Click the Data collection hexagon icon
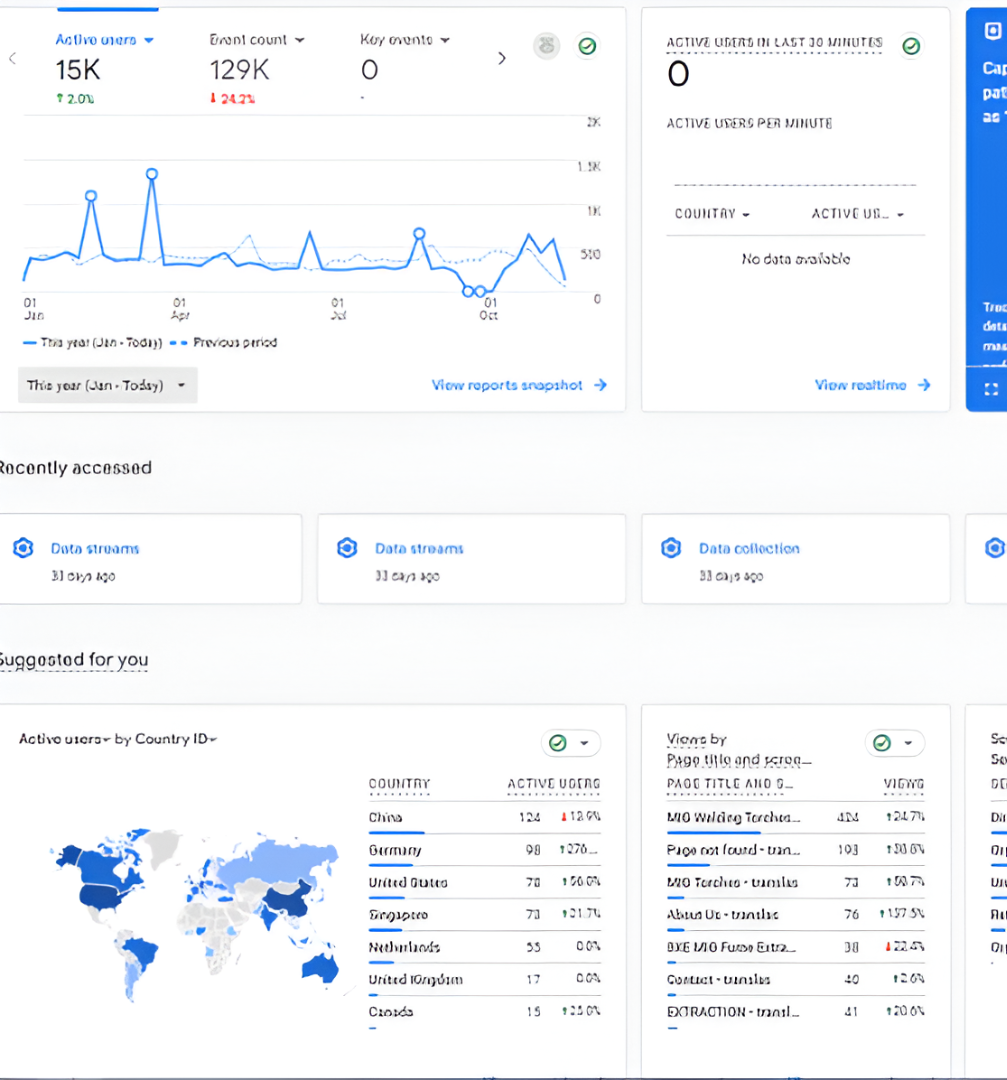 pyautogui.click(x=671, y=548)
